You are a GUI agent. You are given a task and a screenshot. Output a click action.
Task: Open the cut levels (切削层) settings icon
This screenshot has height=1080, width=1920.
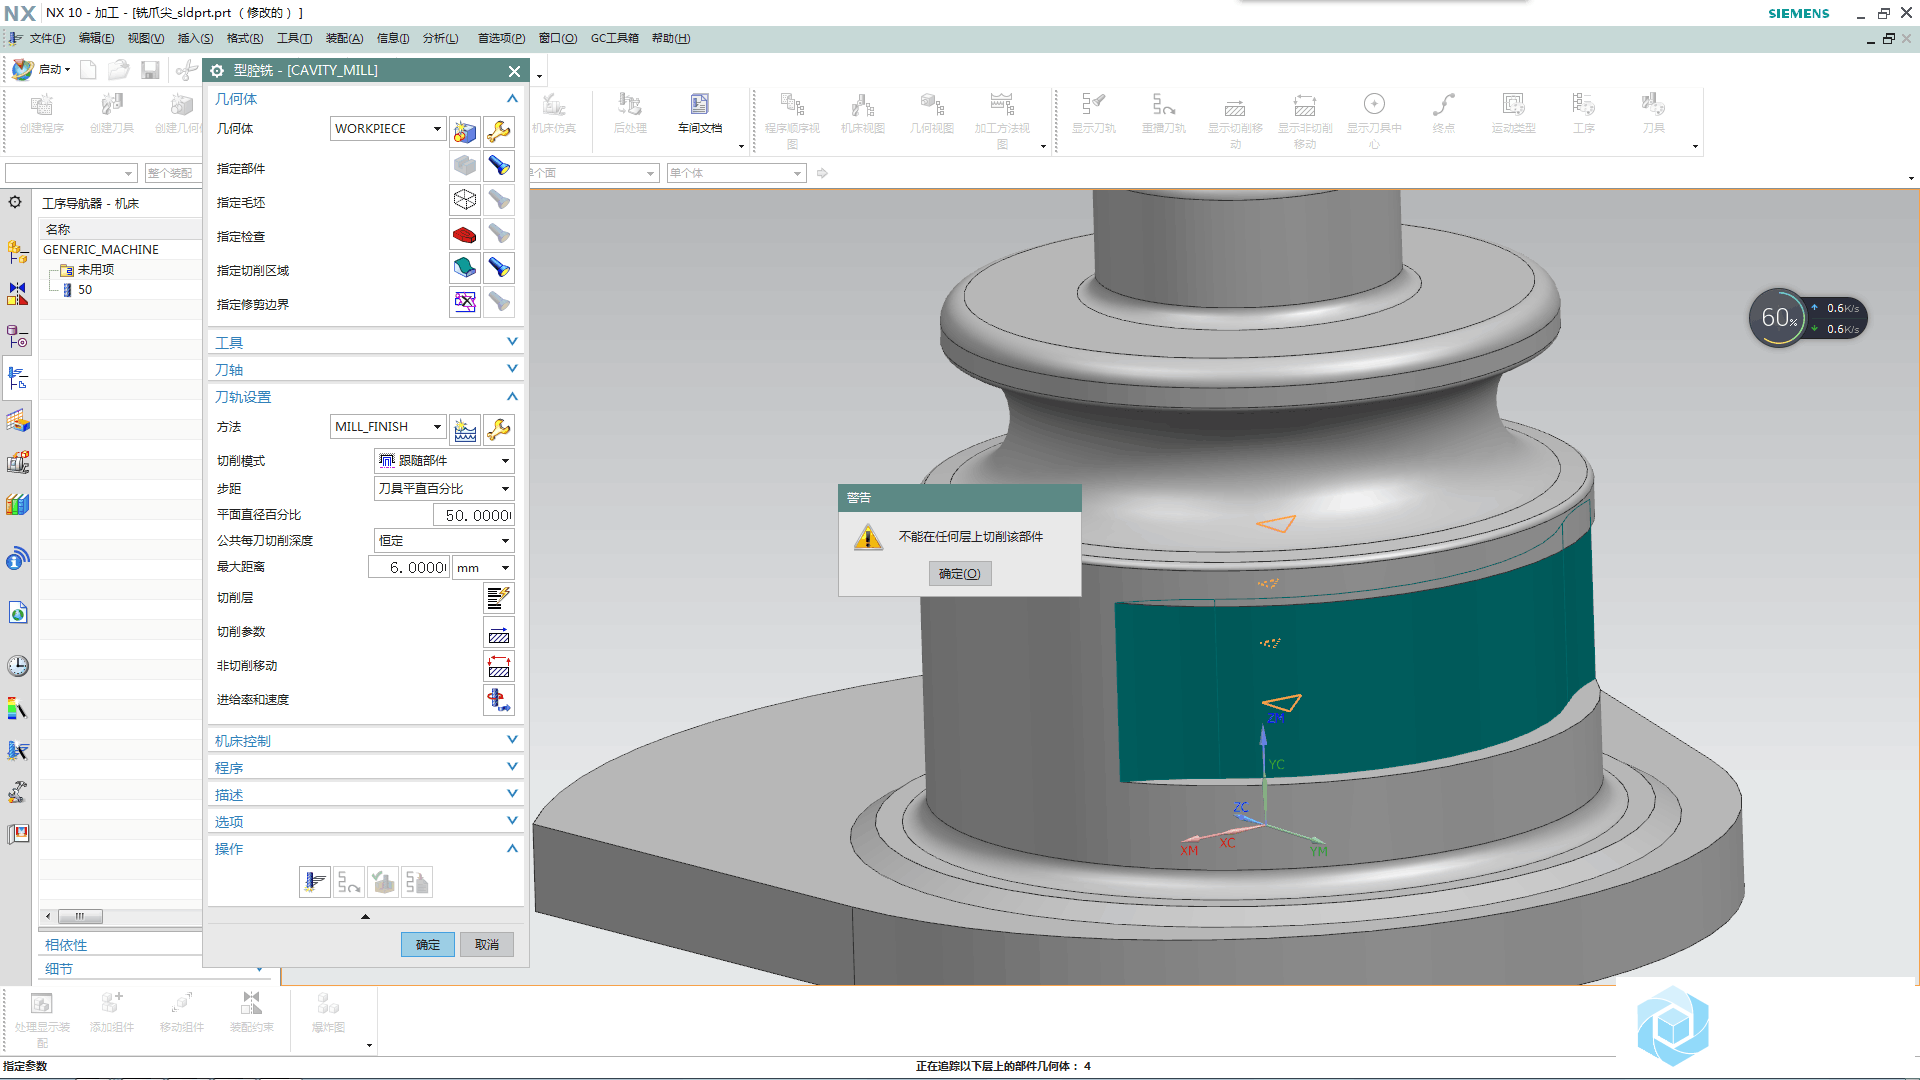click(499, 598)
